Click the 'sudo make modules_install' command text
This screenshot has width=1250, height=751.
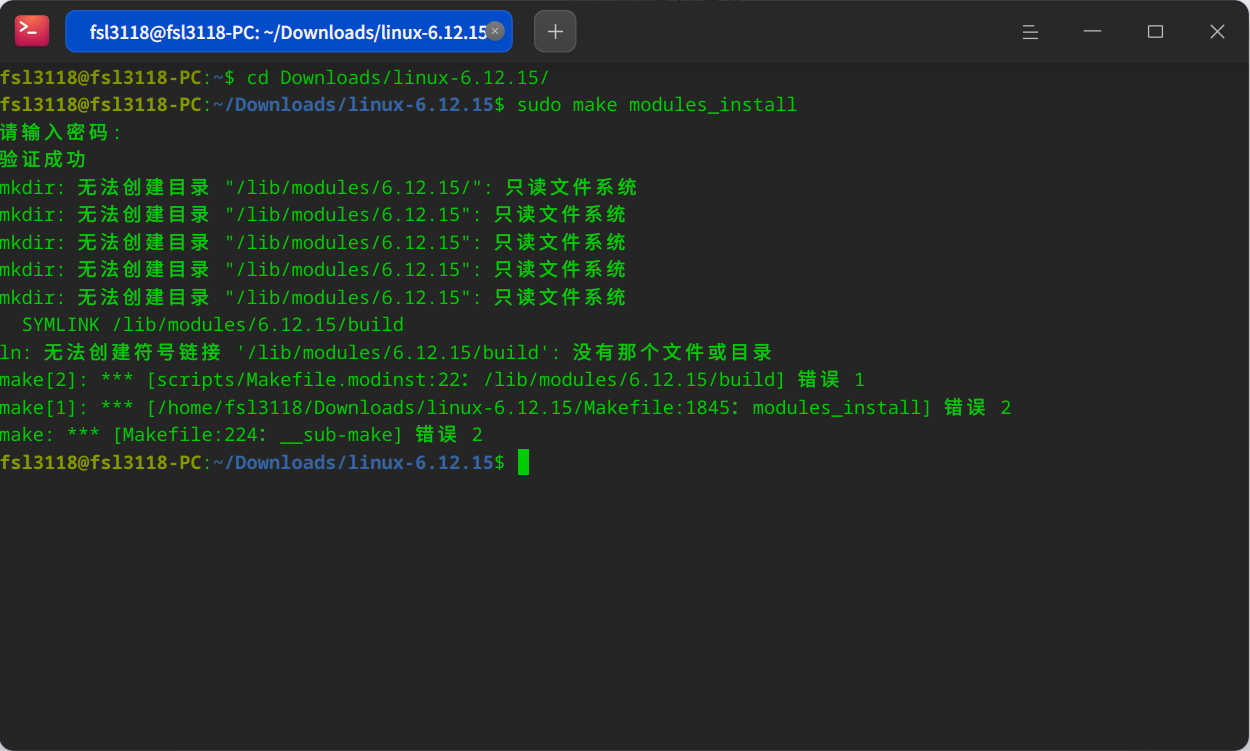[x=657, y=105]
